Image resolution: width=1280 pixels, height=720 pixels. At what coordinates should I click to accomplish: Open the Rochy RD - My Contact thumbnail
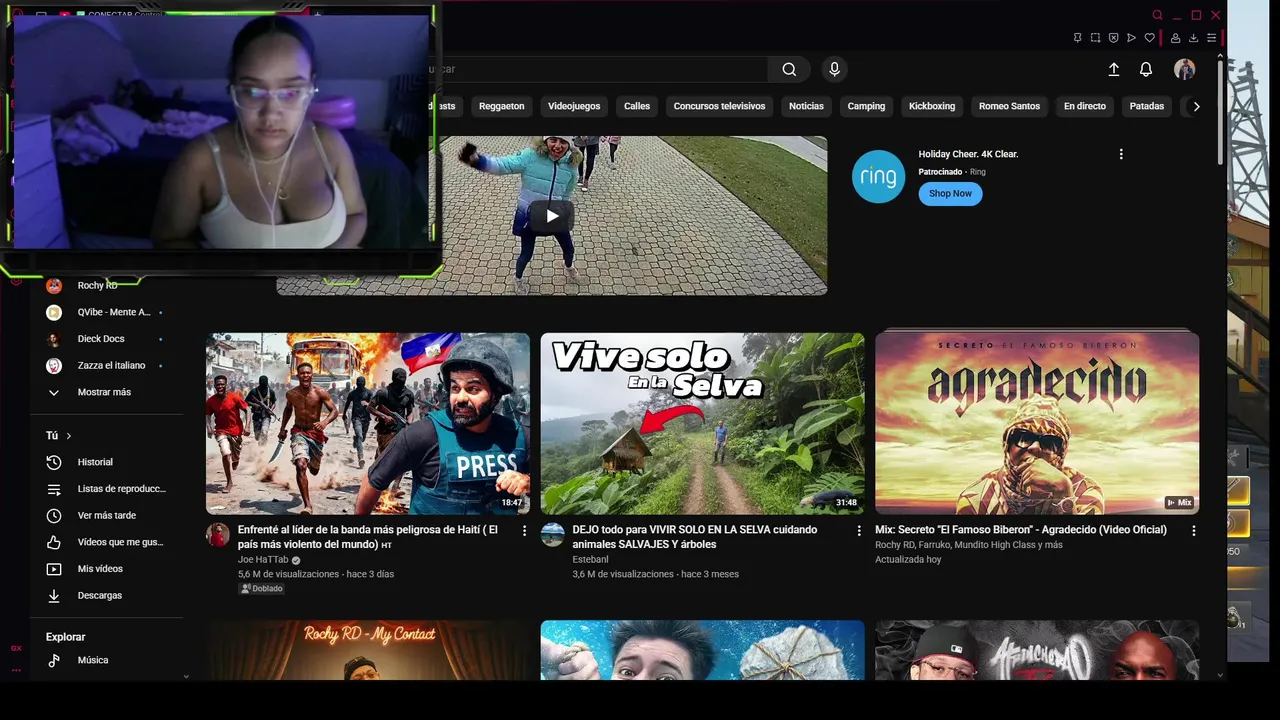pyautogui.click(x=368, y=650)
